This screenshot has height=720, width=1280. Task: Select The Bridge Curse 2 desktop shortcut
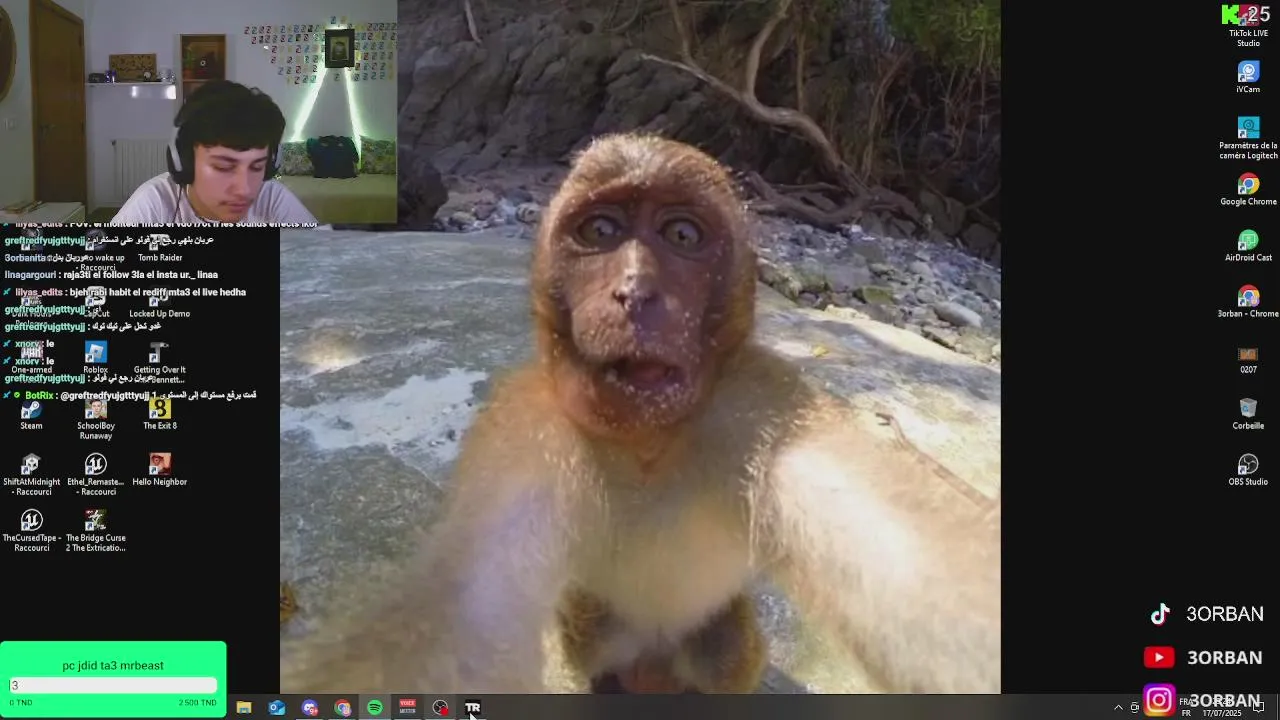(96, 531)
